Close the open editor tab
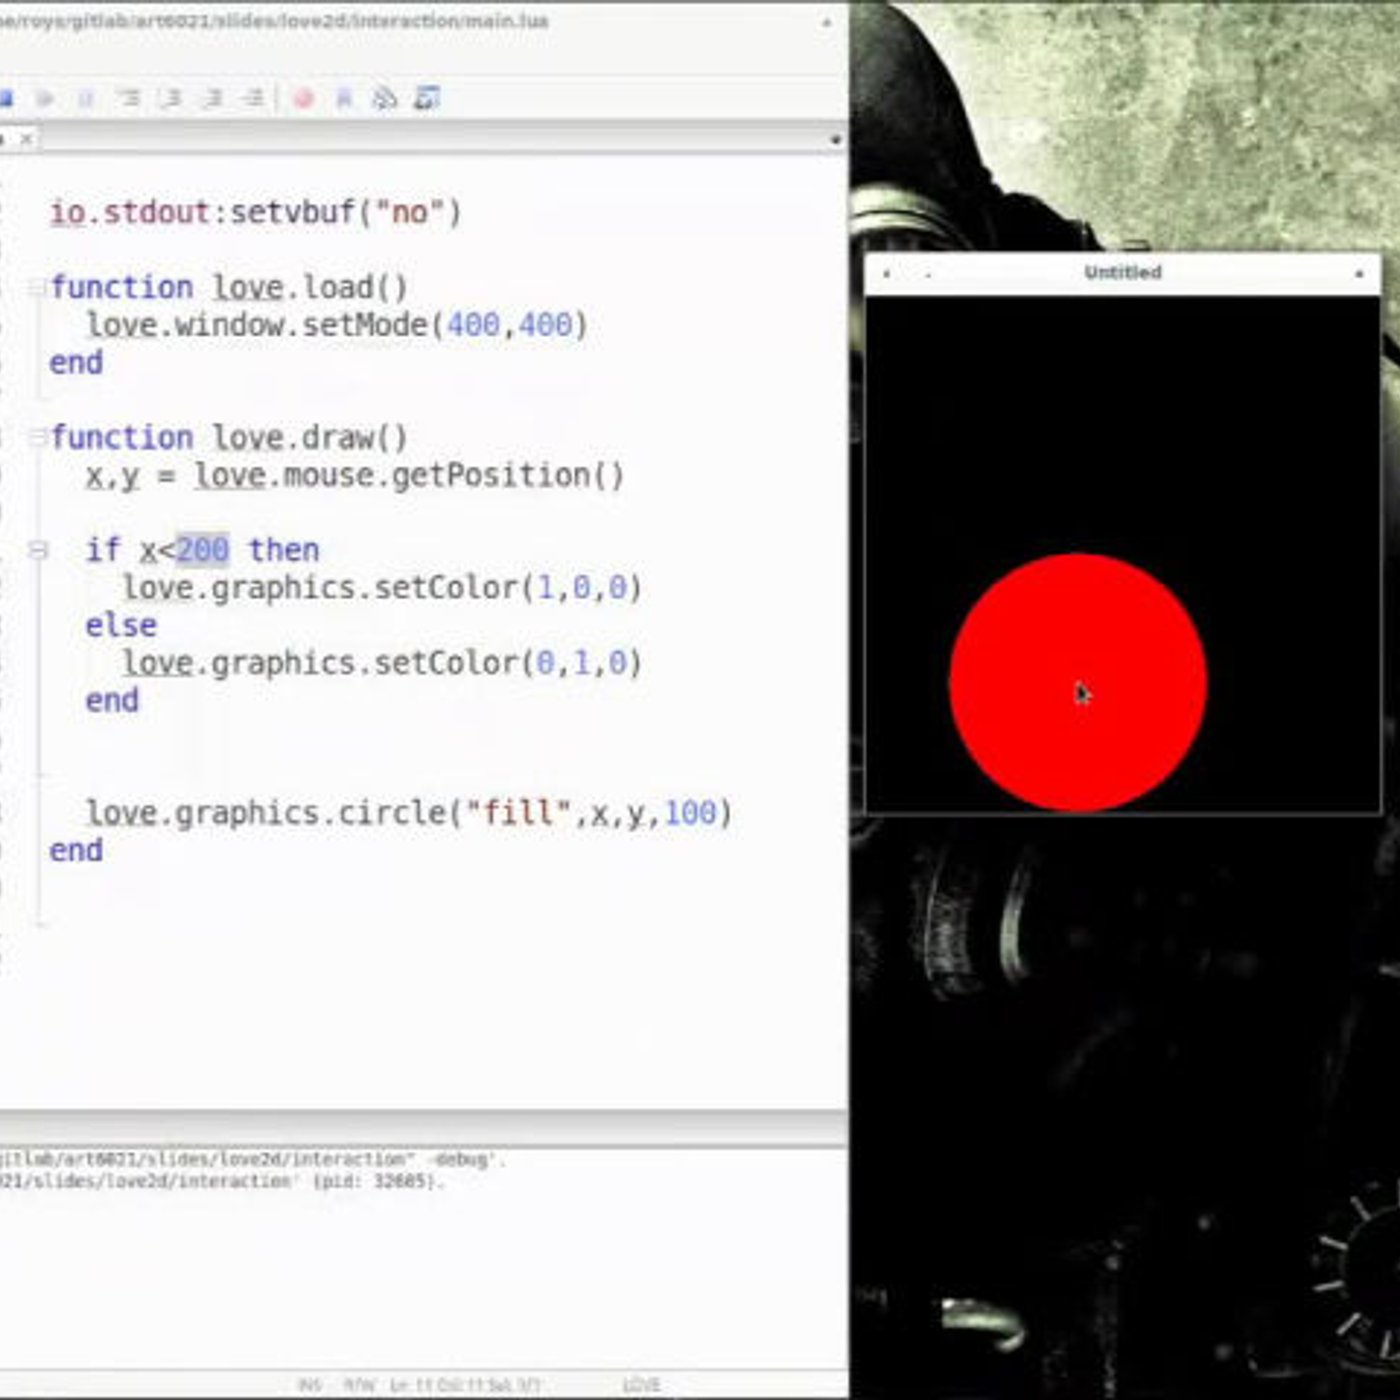Viewport: 1400px width, 1400px height. click(x=27, y=139)
